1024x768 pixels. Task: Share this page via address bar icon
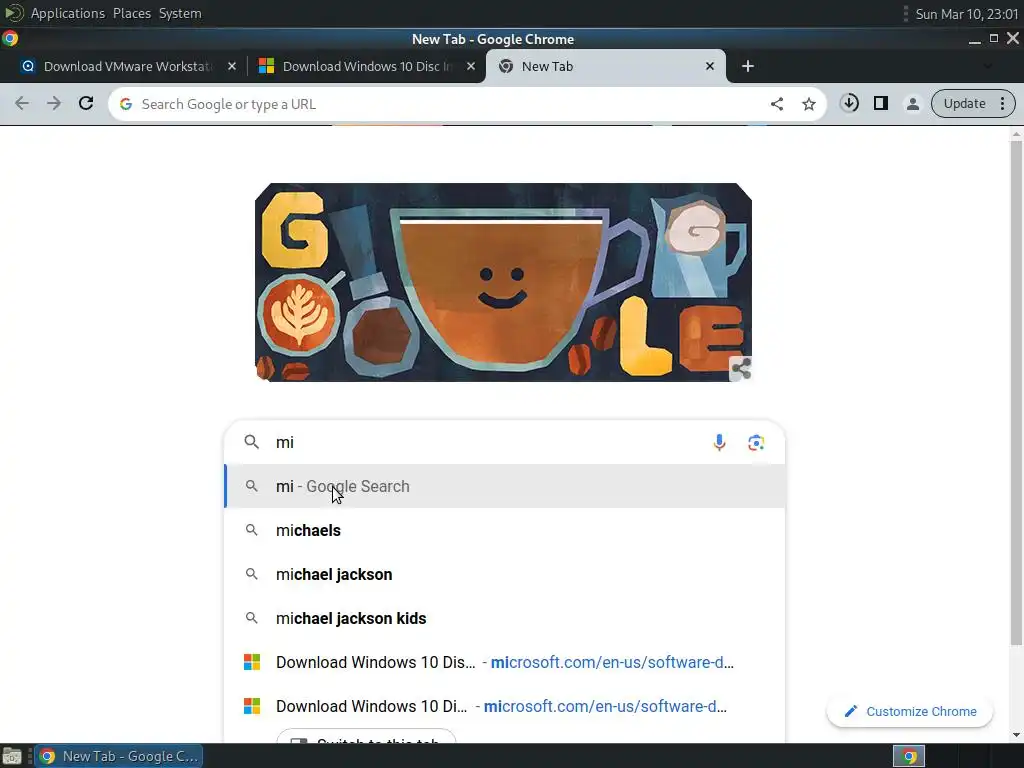tap(776, 104)
